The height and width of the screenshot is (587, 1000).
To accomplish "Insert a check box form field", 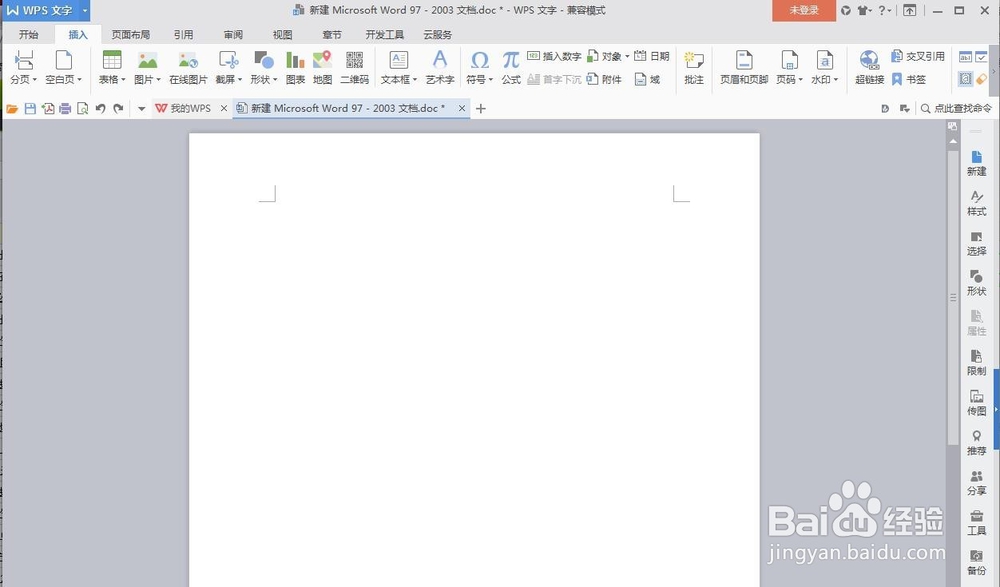I will coord(981,57).
